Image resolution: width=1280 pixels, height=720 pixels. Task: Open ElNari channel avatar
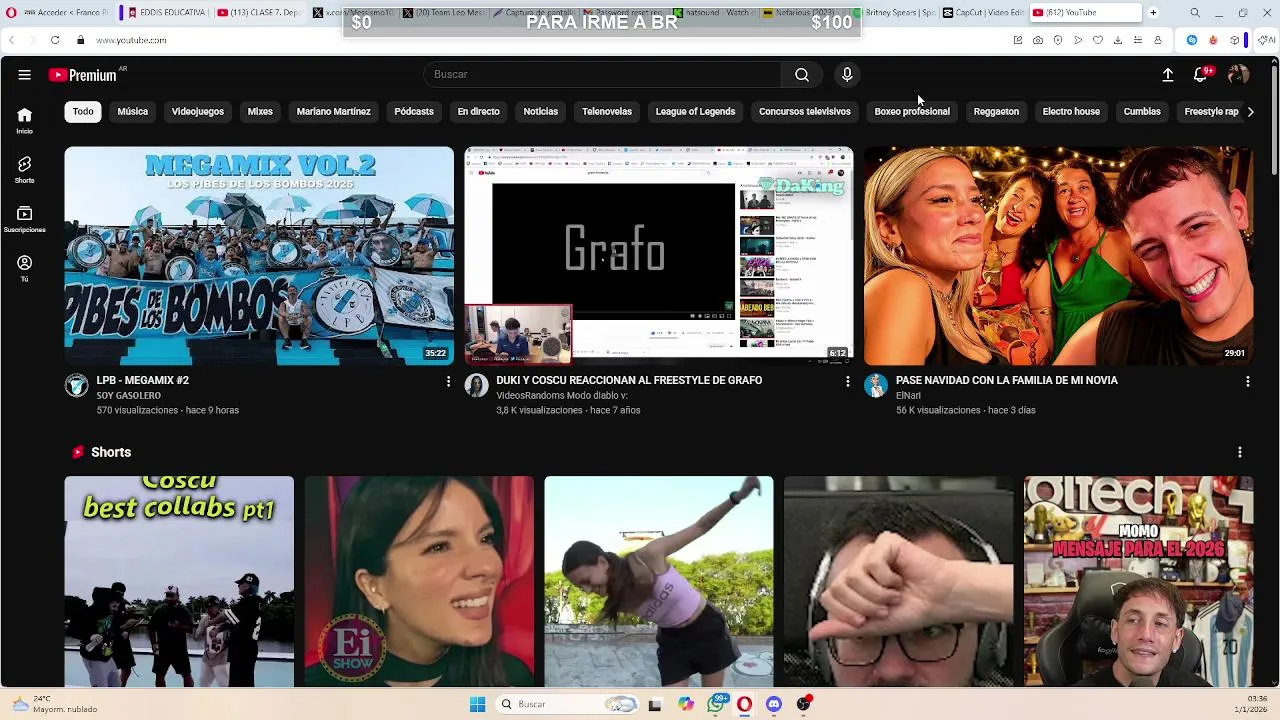(876, 386)
